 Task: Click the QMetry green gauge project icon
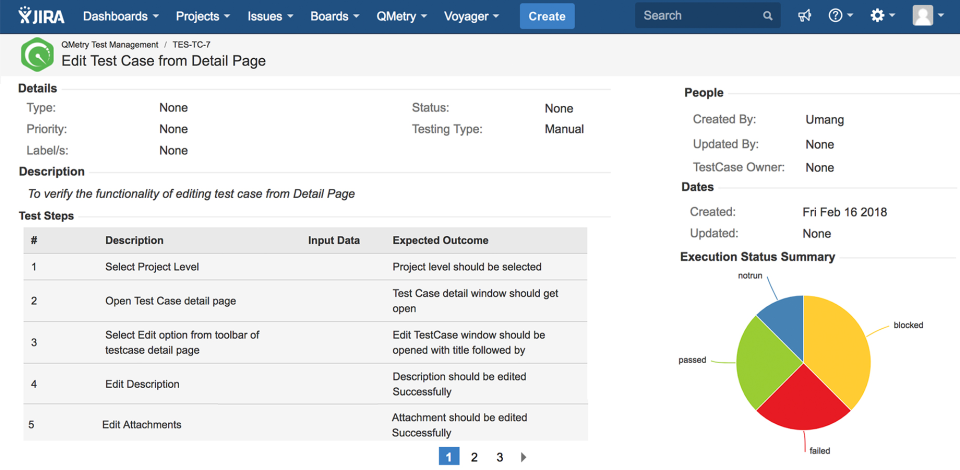click(37, 53)
